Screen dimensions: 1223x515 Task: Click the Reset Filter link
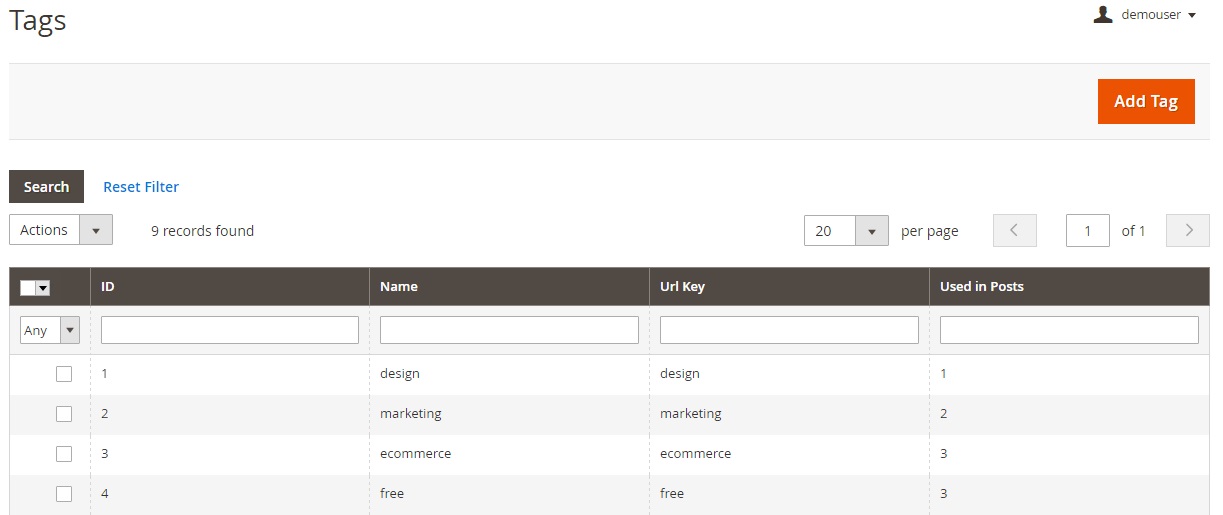pyautogui.click(x=141, y=187)
